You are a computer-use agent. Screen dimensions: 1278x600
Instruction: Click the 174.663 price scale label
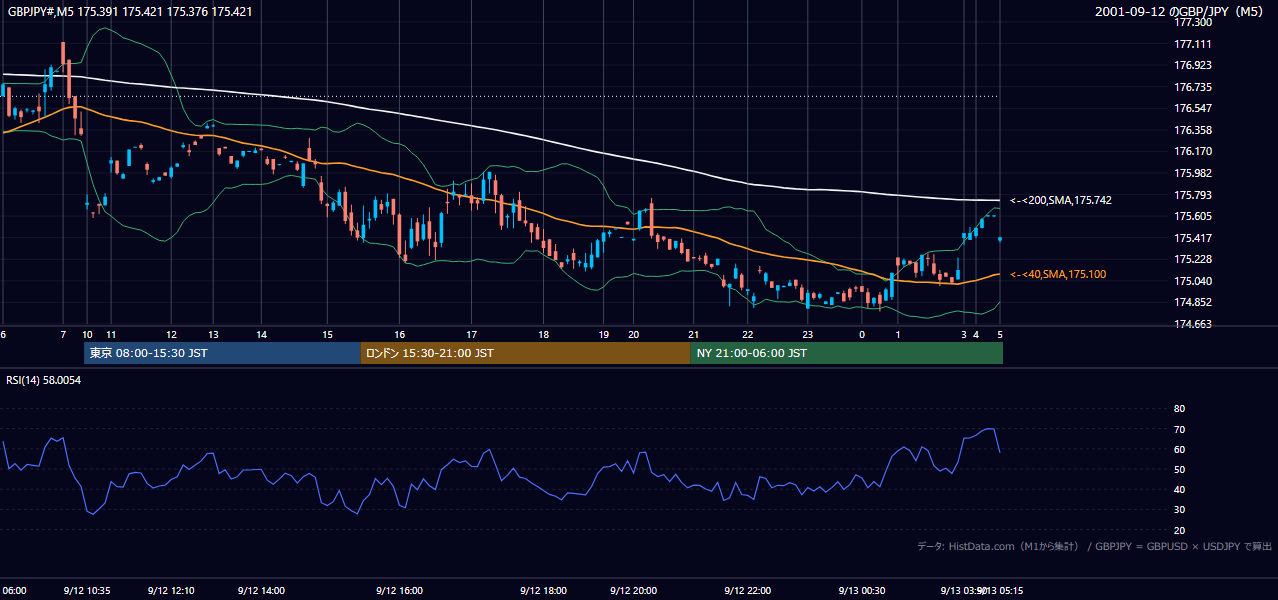(x=1192, y=324)
